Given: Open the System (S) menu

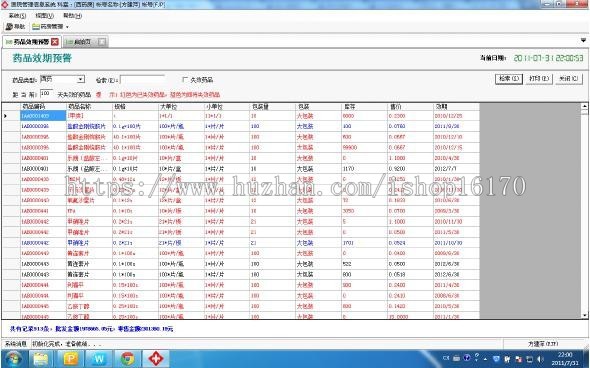Looking at the screenshot, I should click(x=17, y=16).
